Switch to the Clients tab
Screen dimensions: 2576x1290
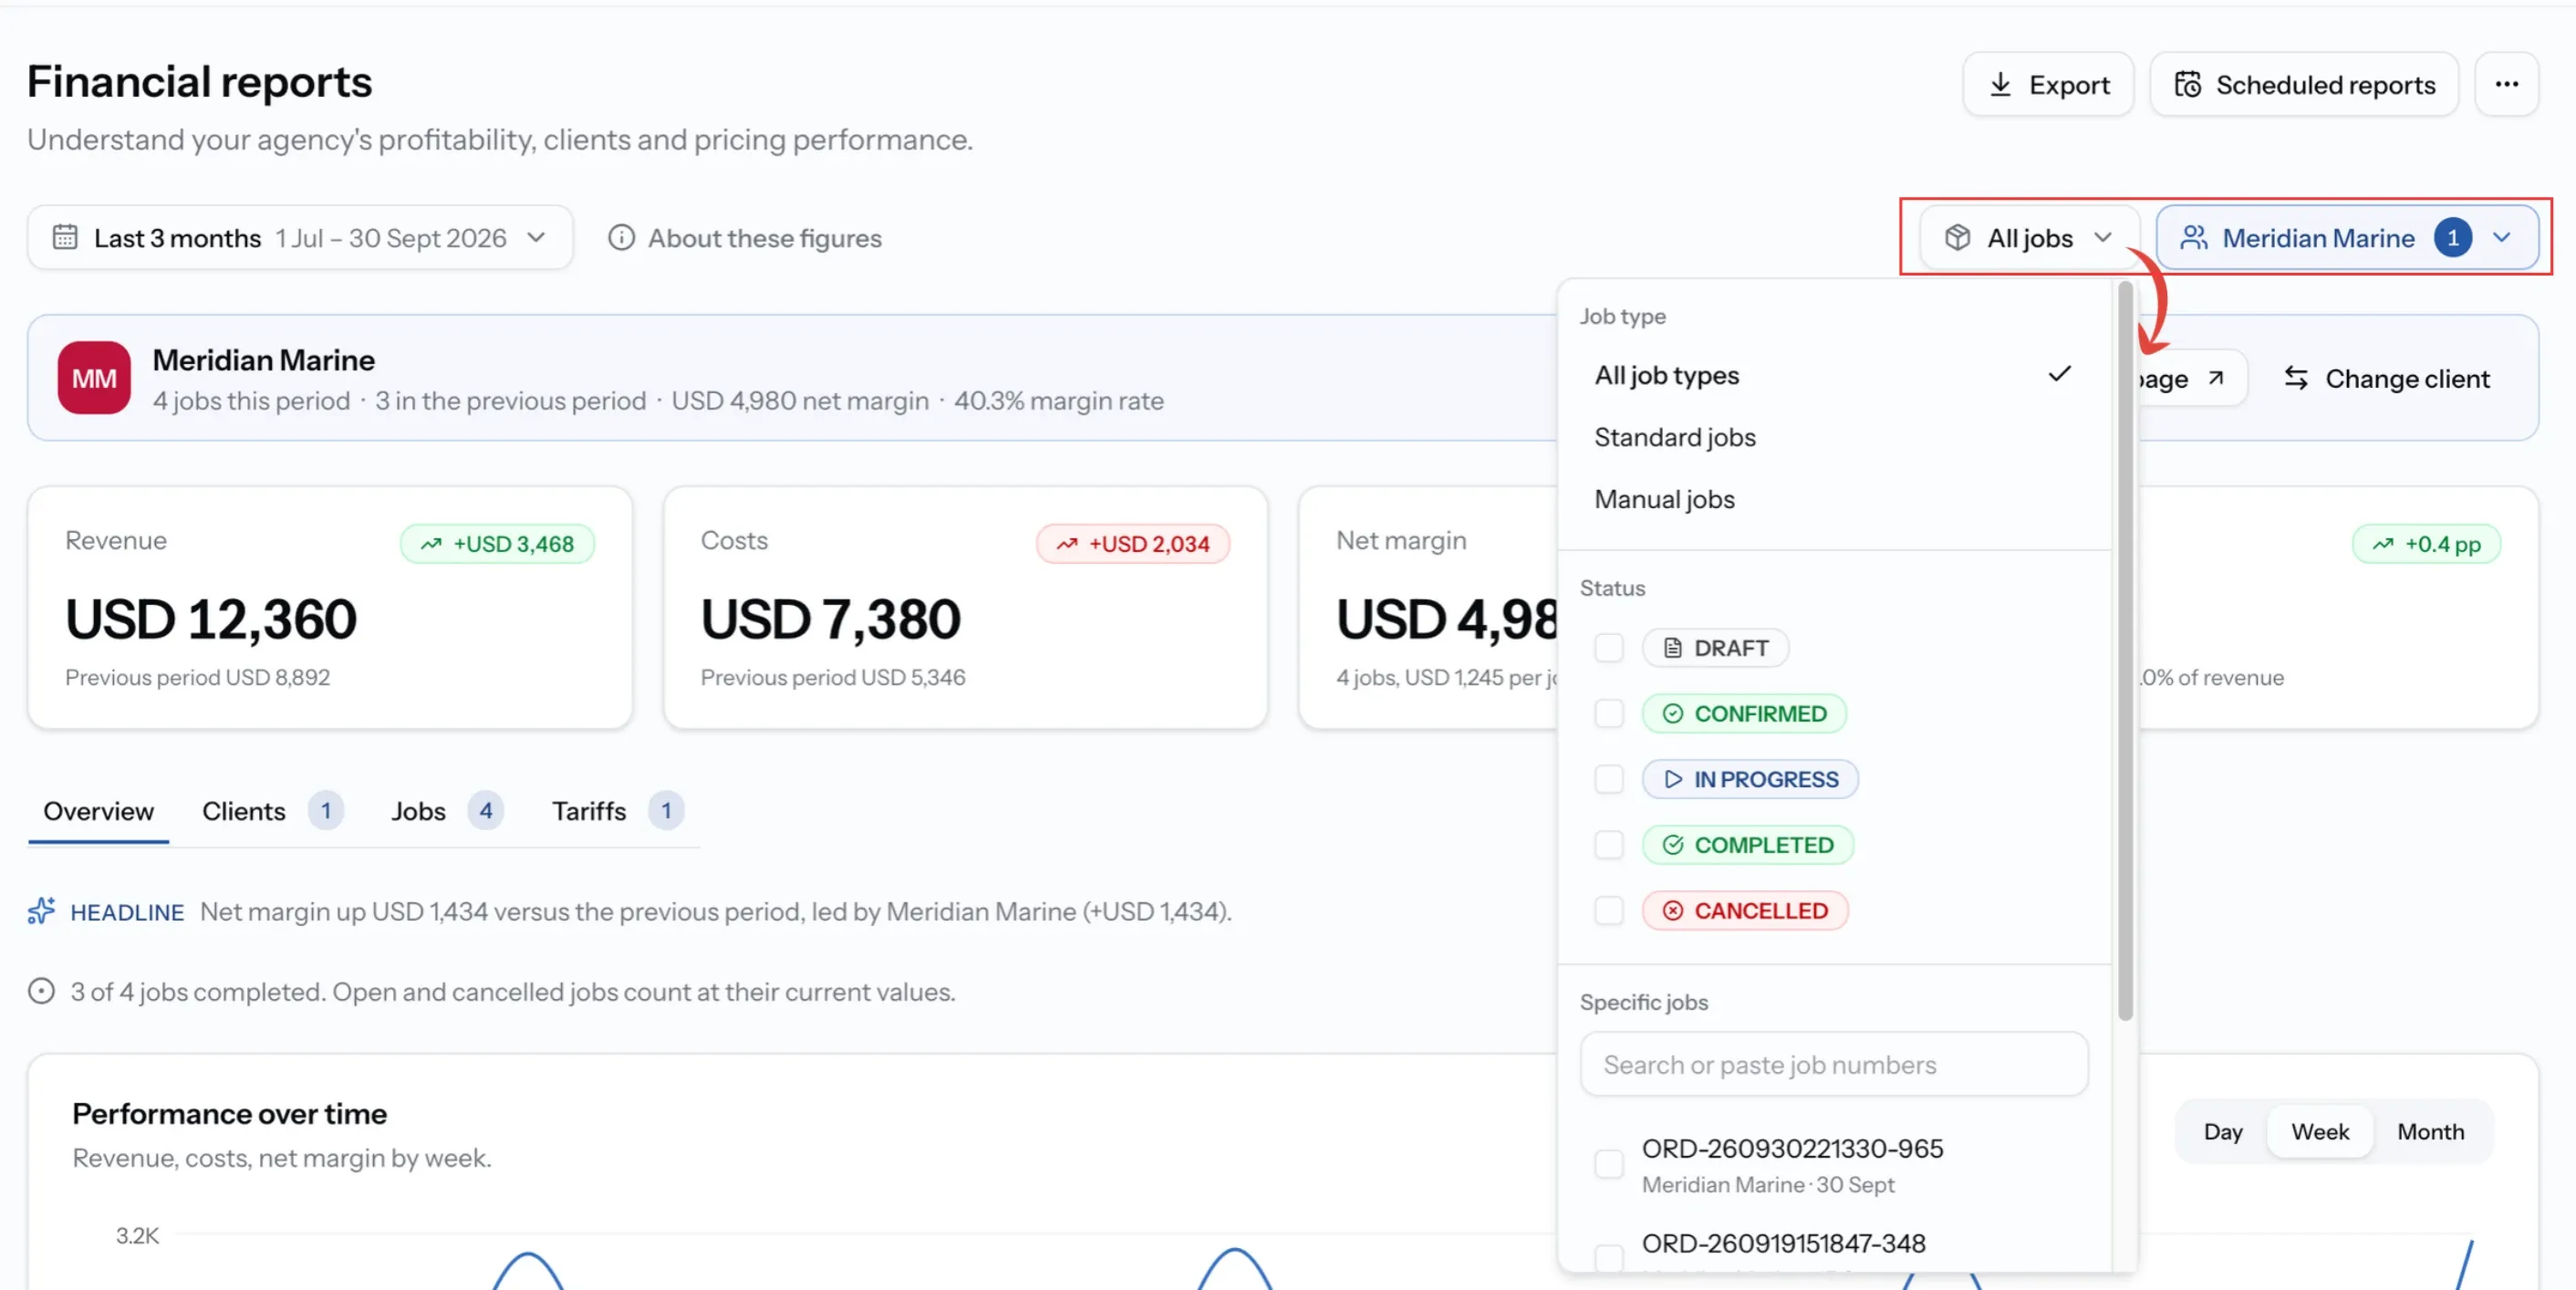coord(272,811)
